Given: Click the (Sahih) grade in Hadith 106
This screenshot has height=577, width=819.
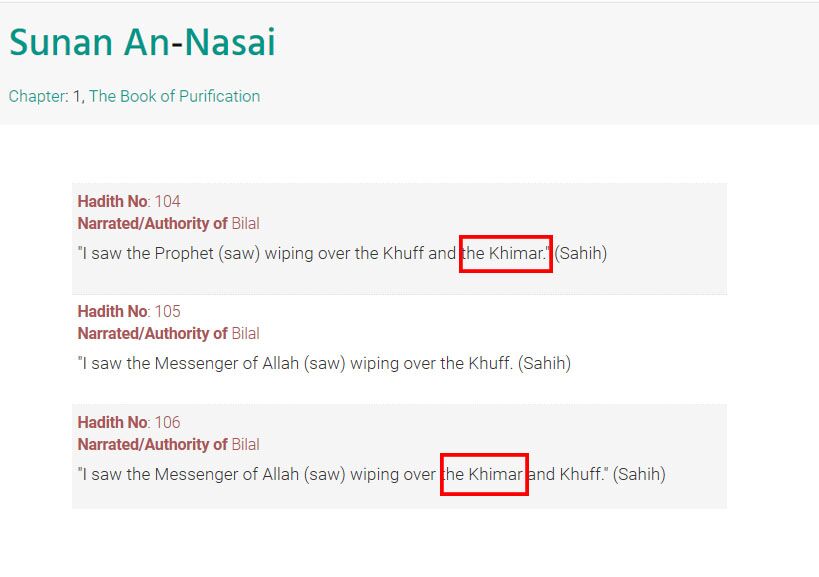Looking at the screenshot, I should coord(639,475).
